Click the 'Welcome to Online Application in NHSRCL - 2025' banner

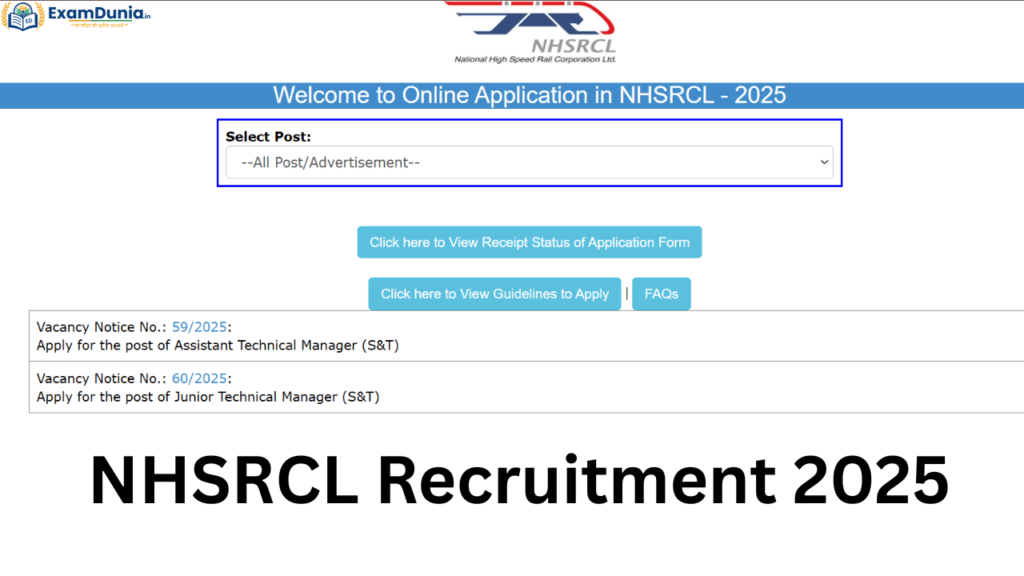click(x=512, y=95)
